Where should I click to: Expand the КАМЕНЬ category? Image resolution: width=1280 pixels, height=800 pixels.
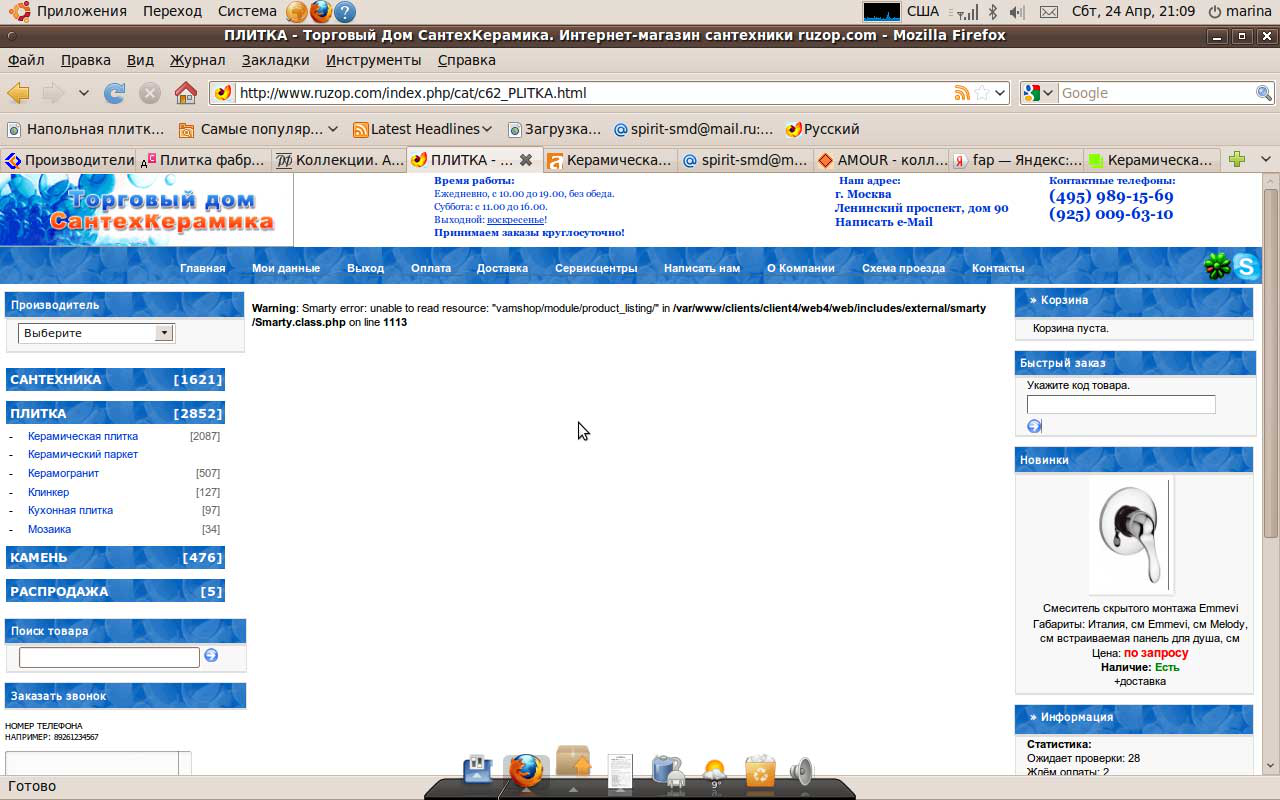[x=116, y=558]
